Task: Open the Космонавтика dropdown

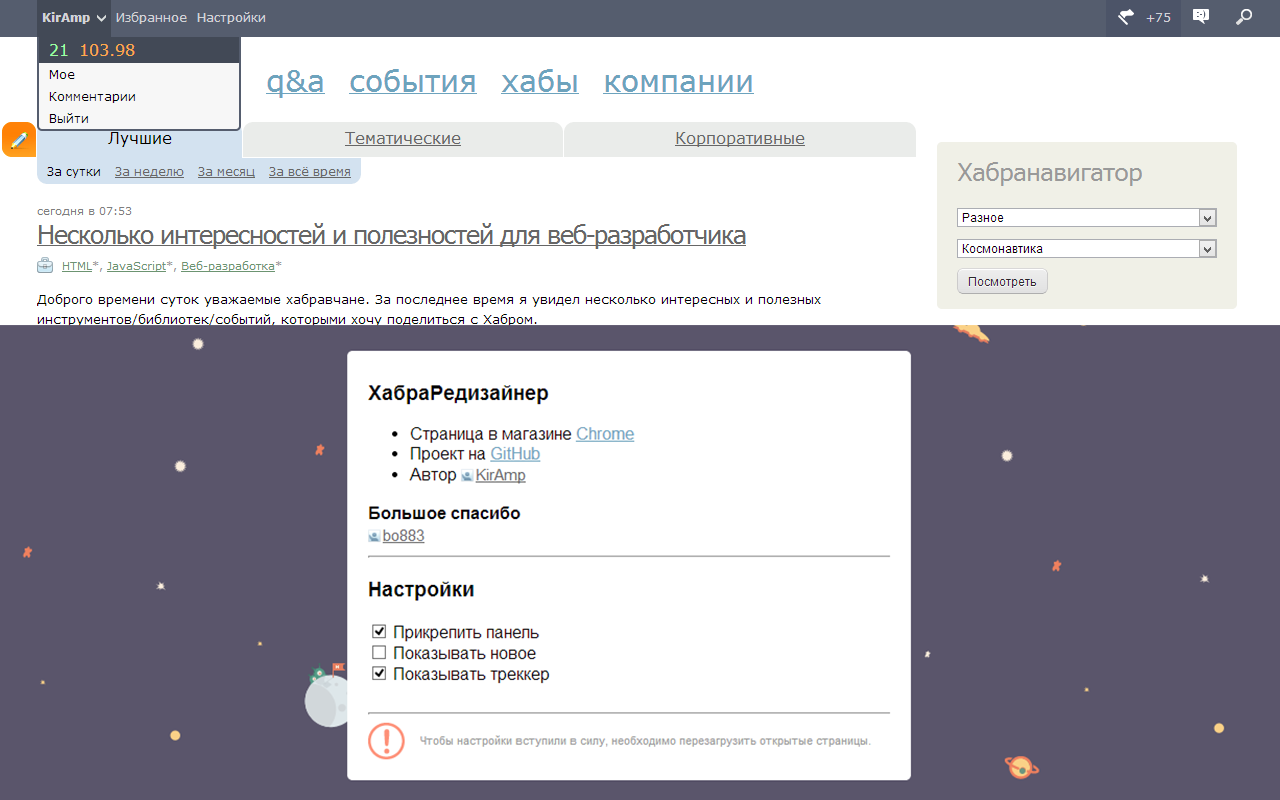Action: [x=1086, y=249]
